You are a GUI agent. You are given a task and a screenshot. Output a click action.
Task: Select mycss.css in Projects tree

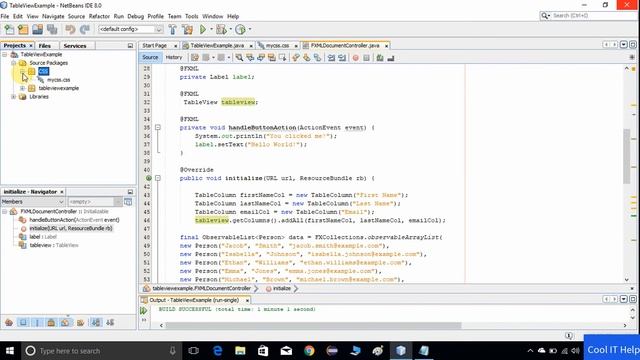pyautogui.click(x=58, y=80)
